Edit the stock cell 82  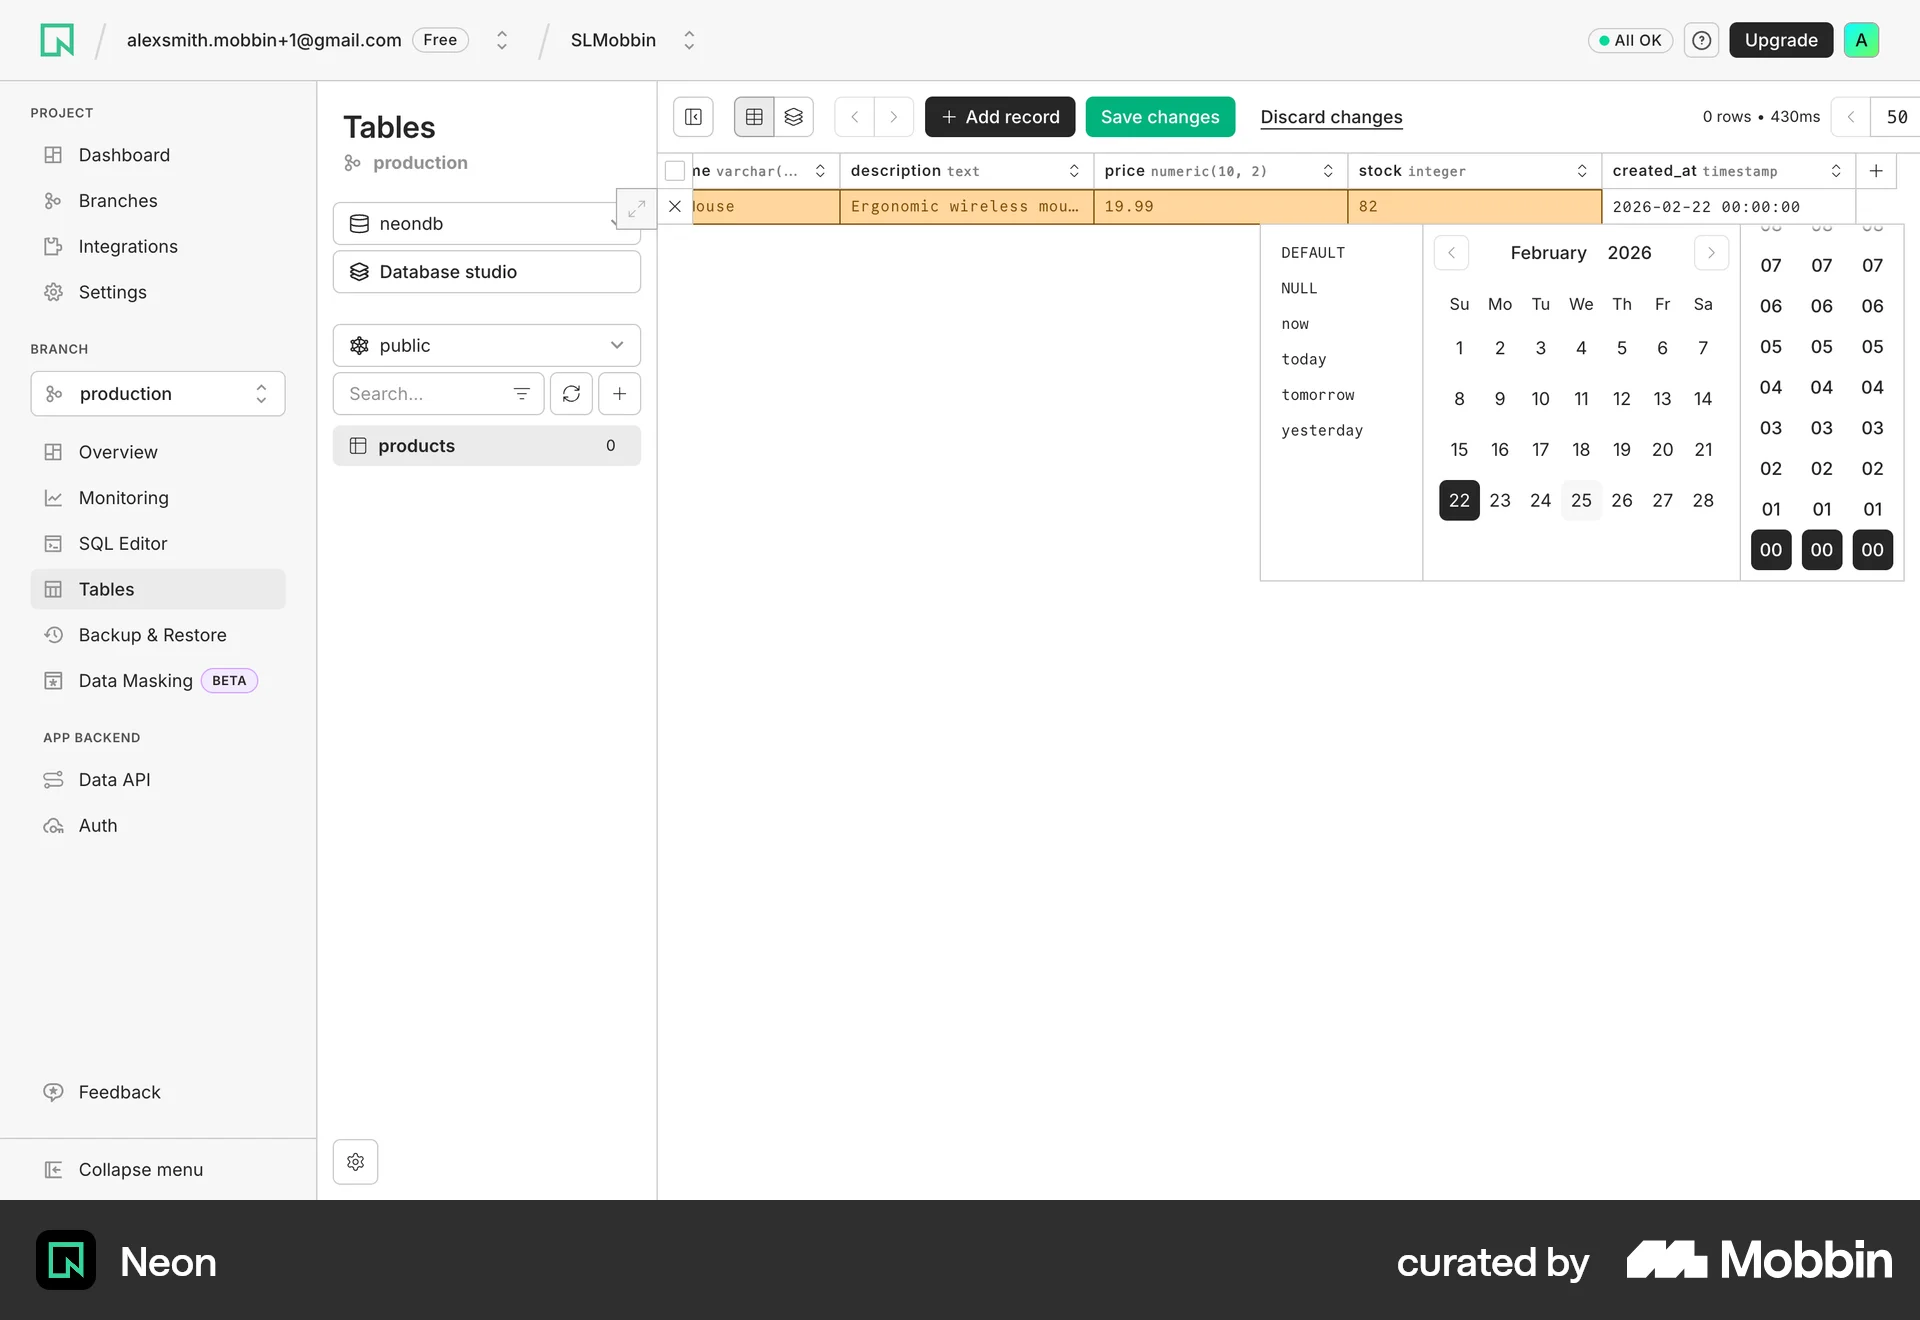pyautogui.click(x=1474, y=206)
